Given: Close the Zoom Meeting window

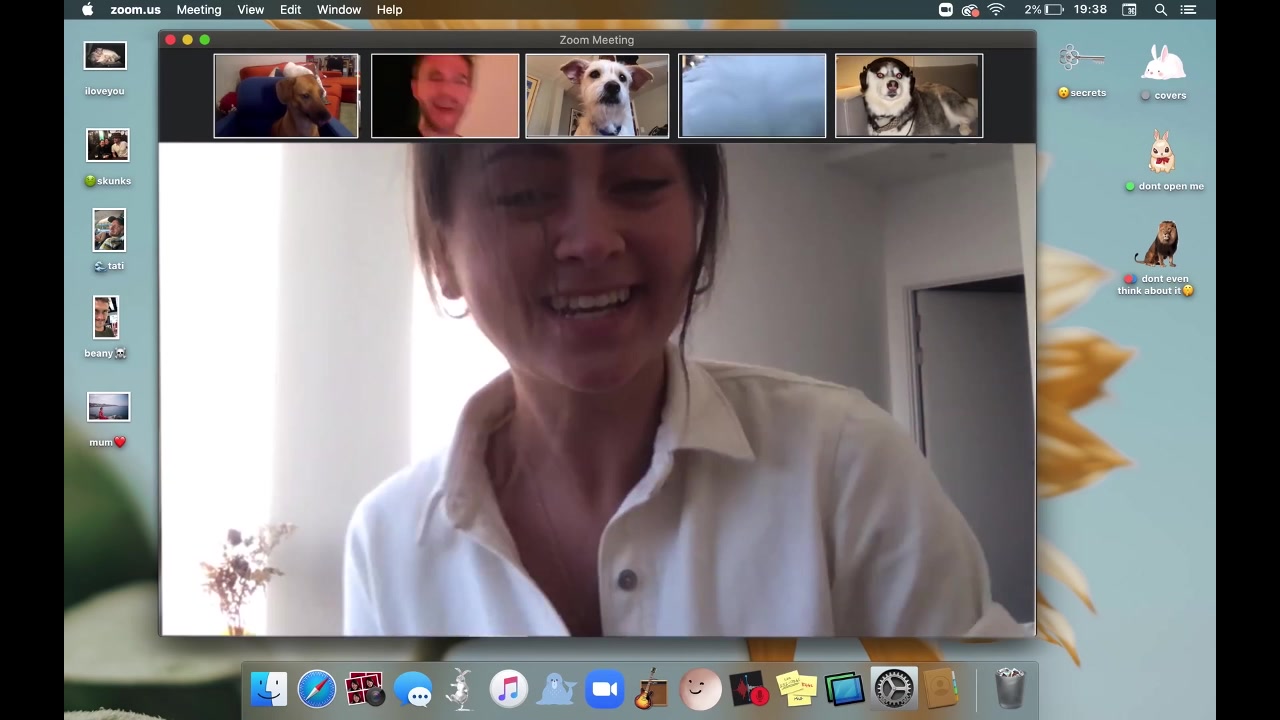Looking at the screenshot, I should (x=170, y=40).
